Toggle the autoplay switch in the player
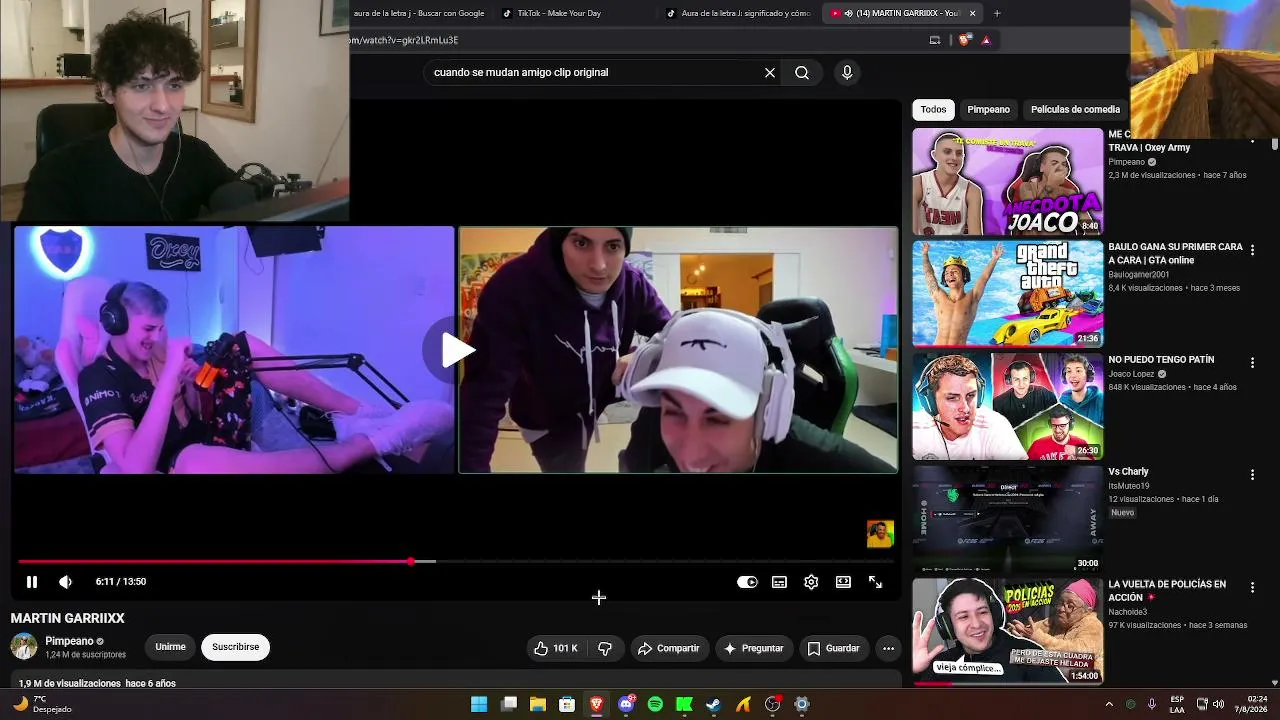The width and height of the screenshot is (1280, 720). point(747,582)
